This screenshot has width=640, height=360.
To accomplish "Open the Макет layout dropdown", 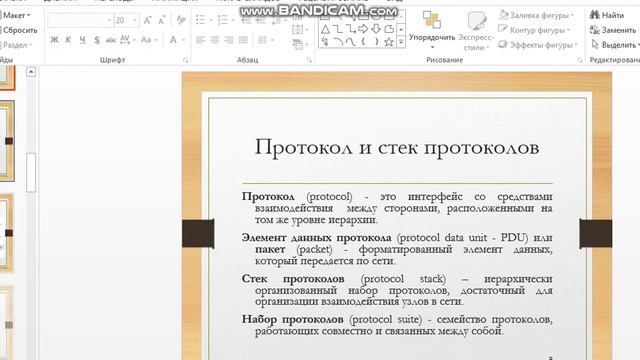I will 16,16.
